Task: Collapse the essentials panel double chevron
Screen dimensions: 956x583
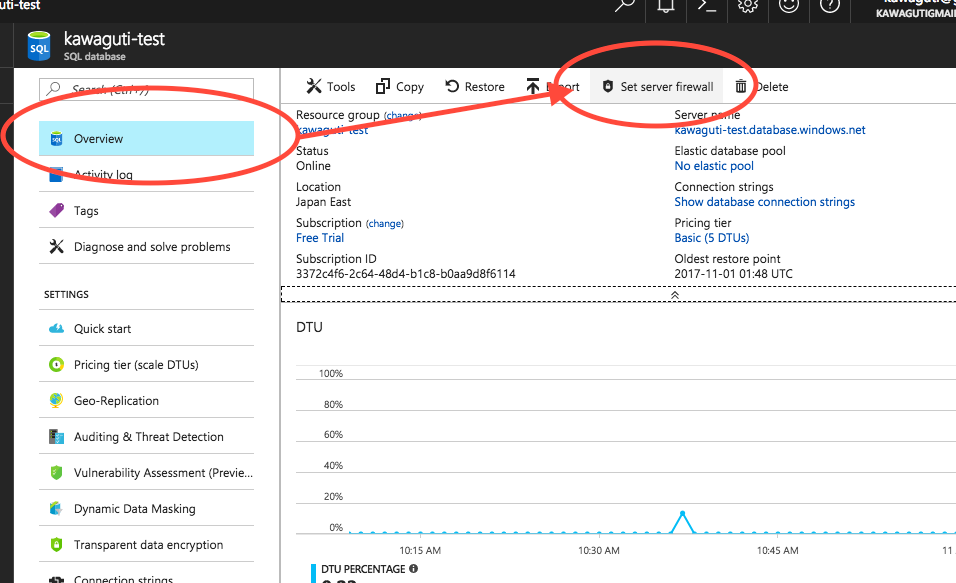Action: pos(675,295)
